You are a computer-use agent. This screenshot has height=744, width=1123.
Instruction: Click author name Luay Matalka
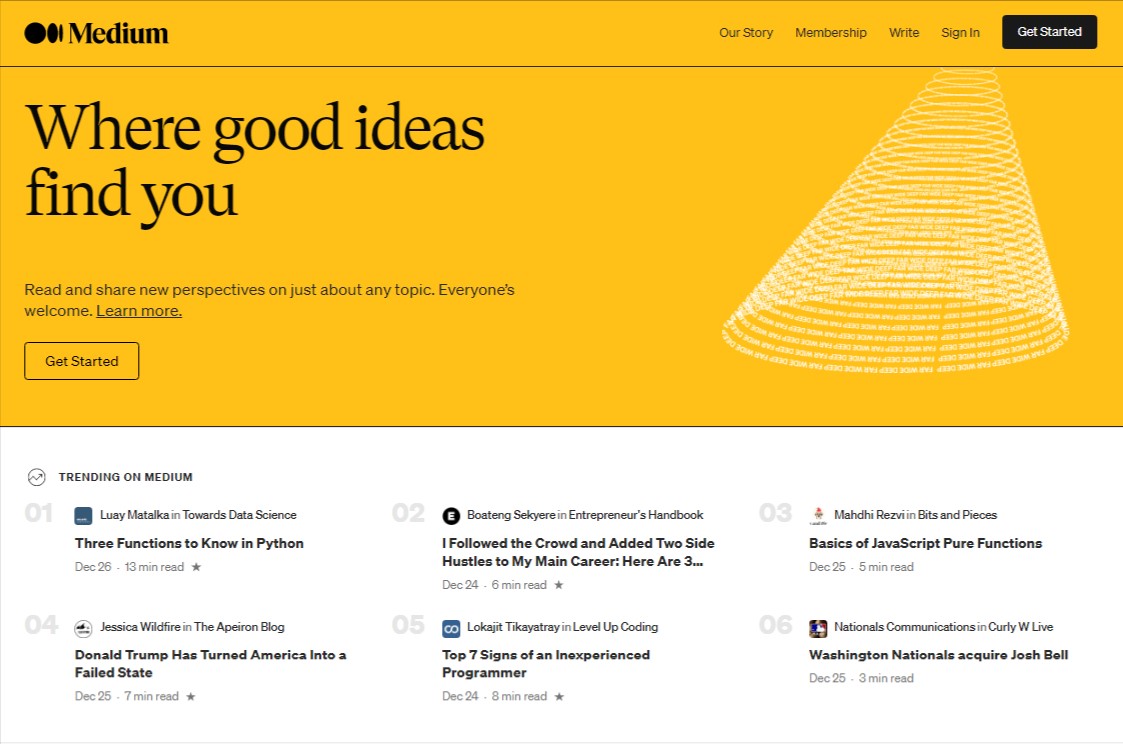pyautogui.click(x=135, y=515)
